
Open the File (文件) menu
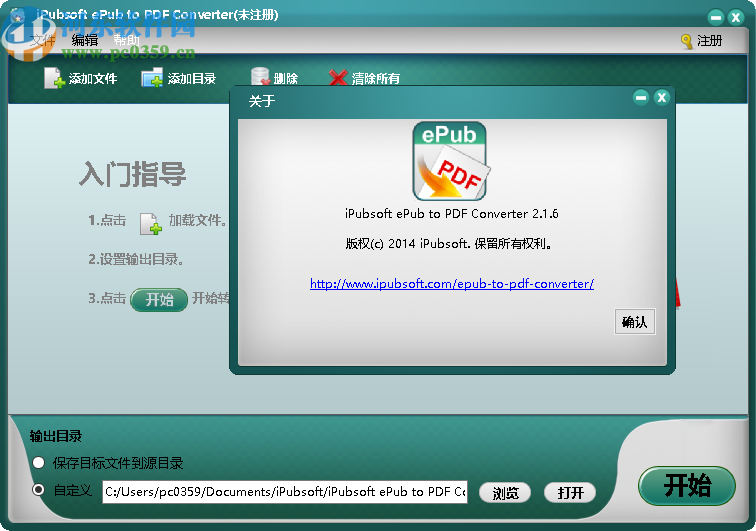pos(43,40)
